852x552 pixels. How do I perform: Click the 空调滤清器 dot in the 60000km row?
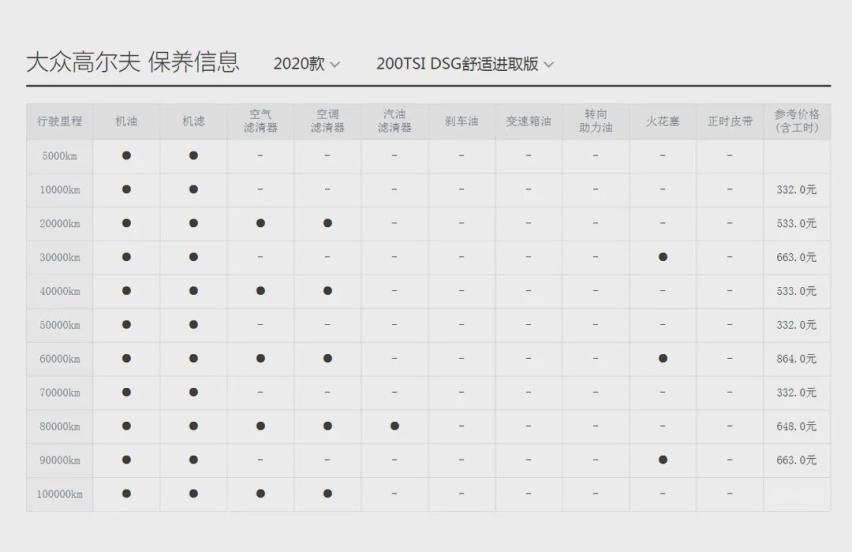(328, 359)
